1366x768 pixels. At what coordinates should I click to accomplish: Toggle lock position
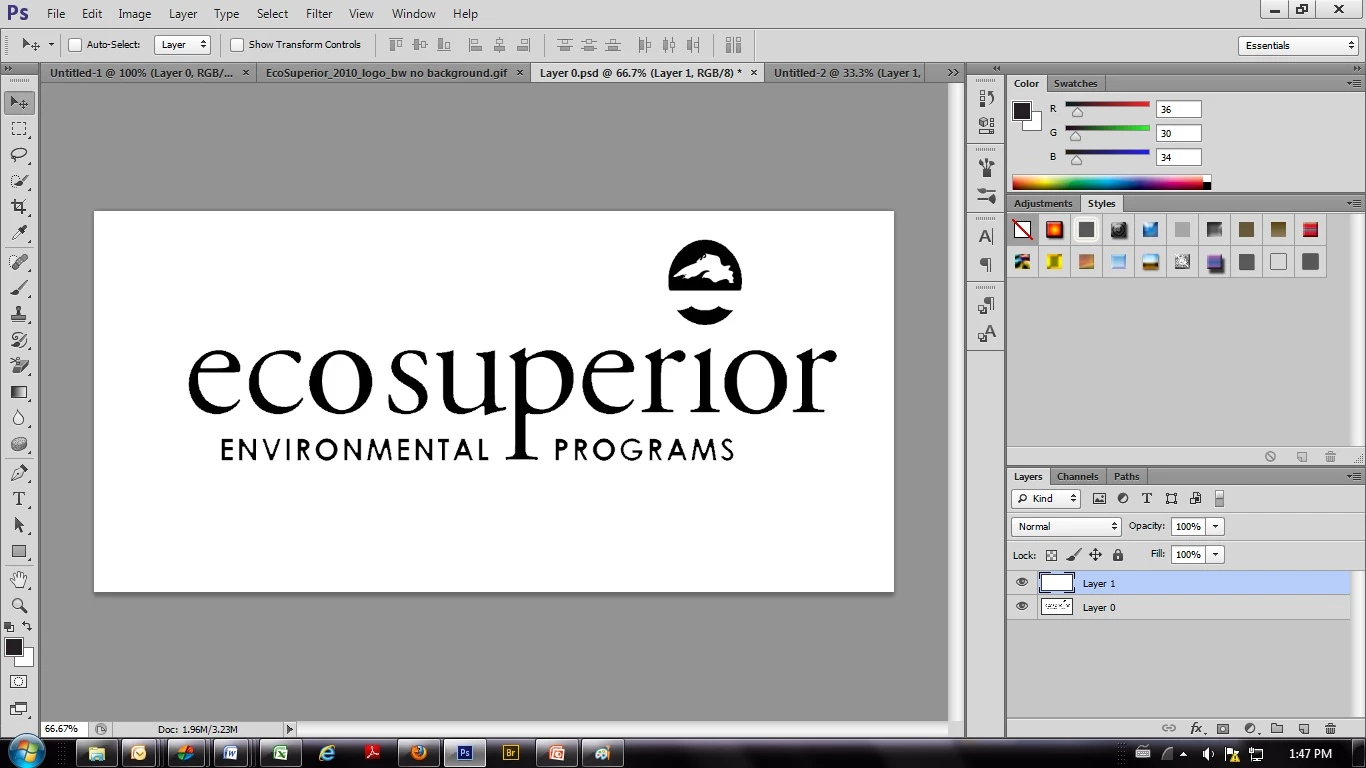click(1095, 555)
